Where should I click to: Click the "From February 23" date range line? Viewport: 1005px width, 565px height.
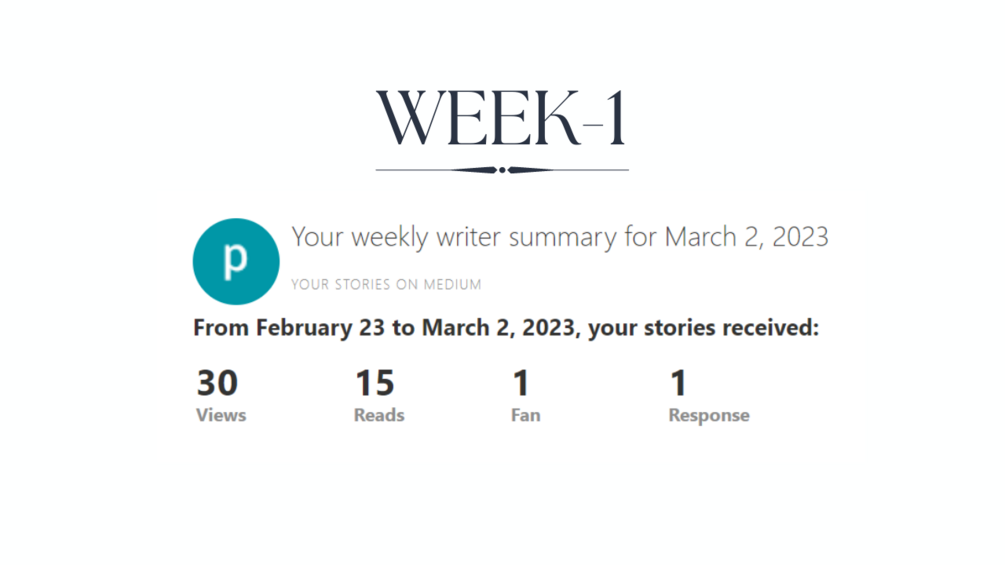[506, 328]
